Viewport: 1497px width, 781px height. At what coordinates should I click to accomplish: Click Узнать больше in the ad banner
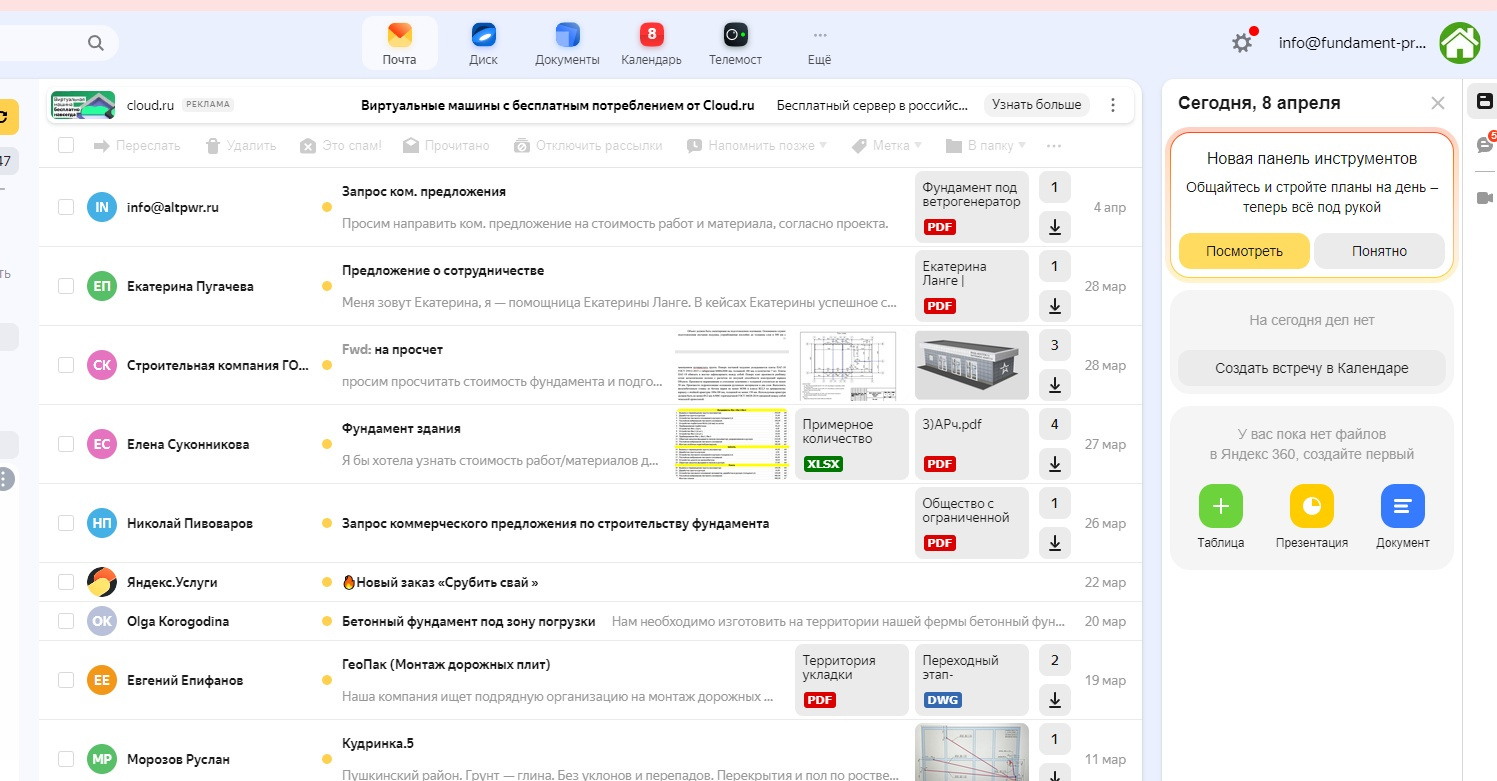point(1037,105)
